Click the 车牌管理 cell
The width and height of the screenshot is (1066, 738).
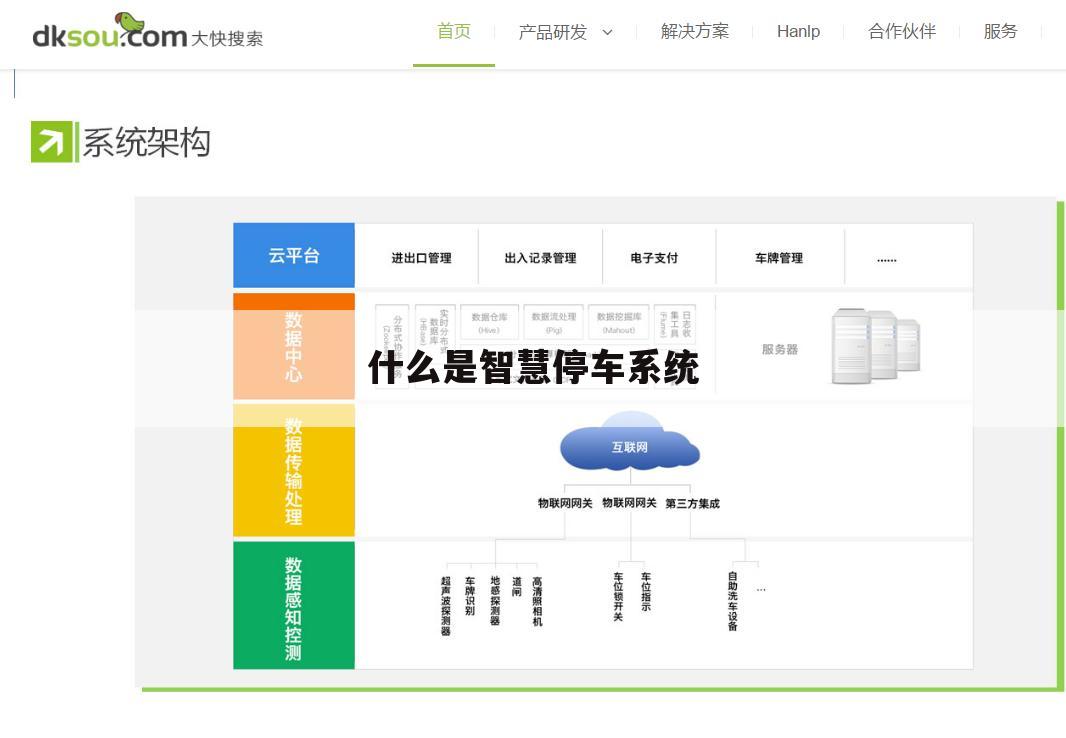[778, 258]
